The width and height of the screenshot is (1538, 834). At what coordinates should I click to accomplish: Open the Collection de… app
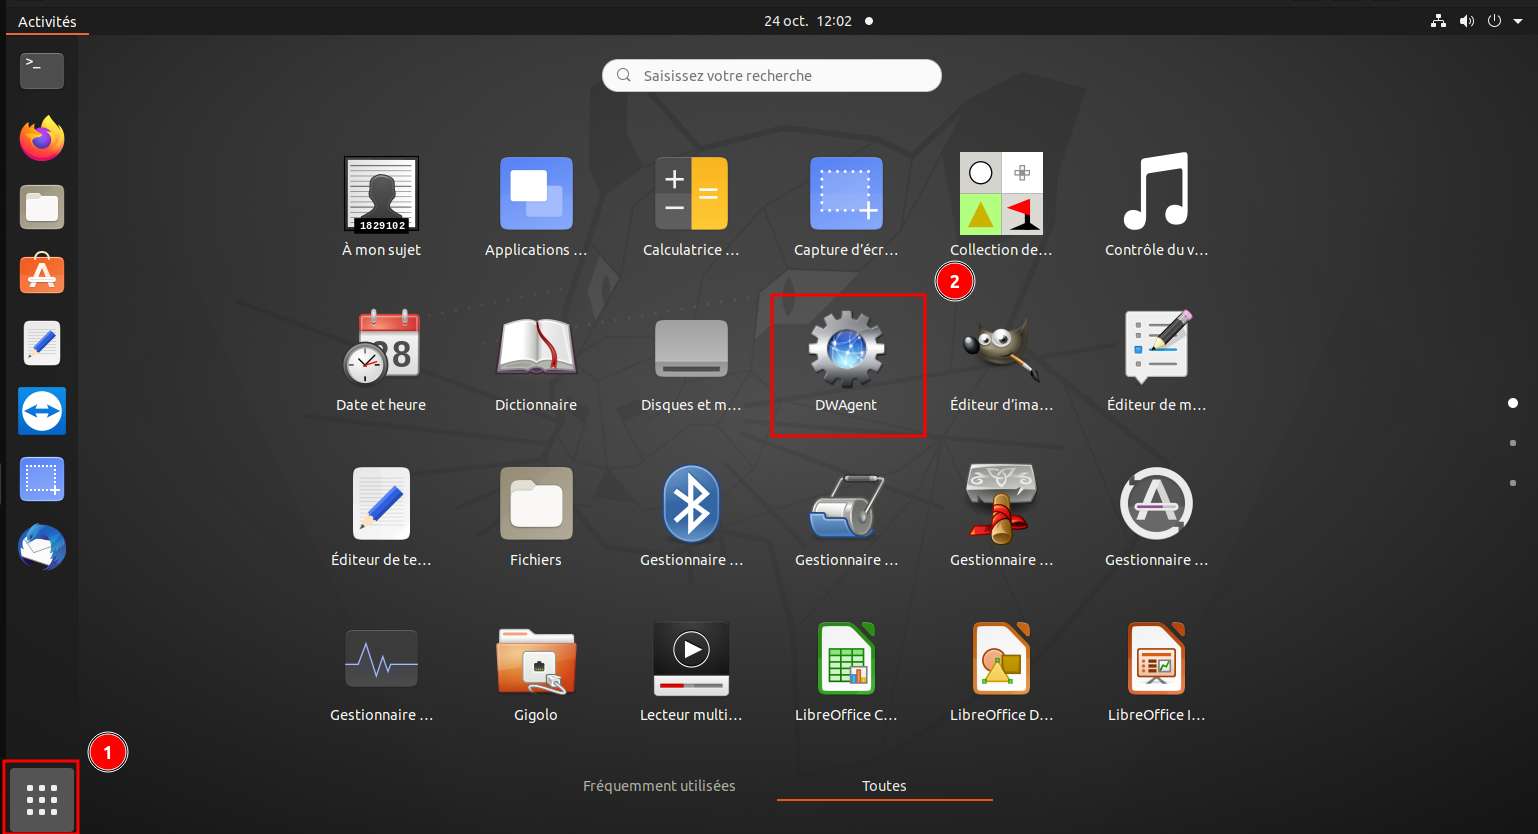1001,207
